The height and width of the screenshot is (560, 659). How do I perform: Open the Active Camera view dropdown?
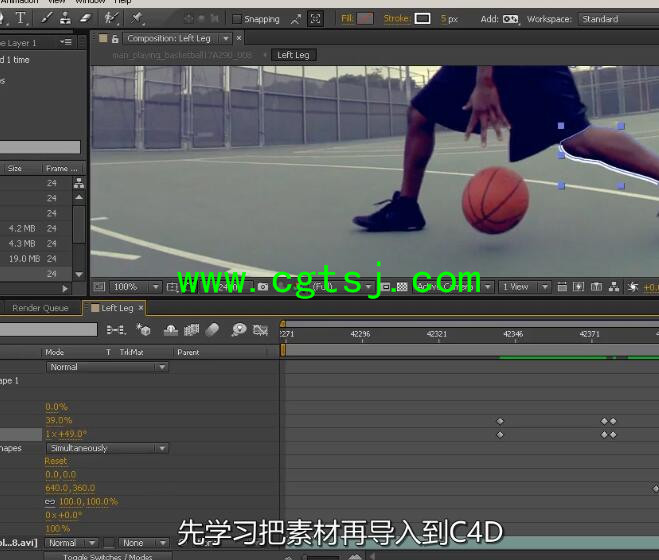point(452,287)
